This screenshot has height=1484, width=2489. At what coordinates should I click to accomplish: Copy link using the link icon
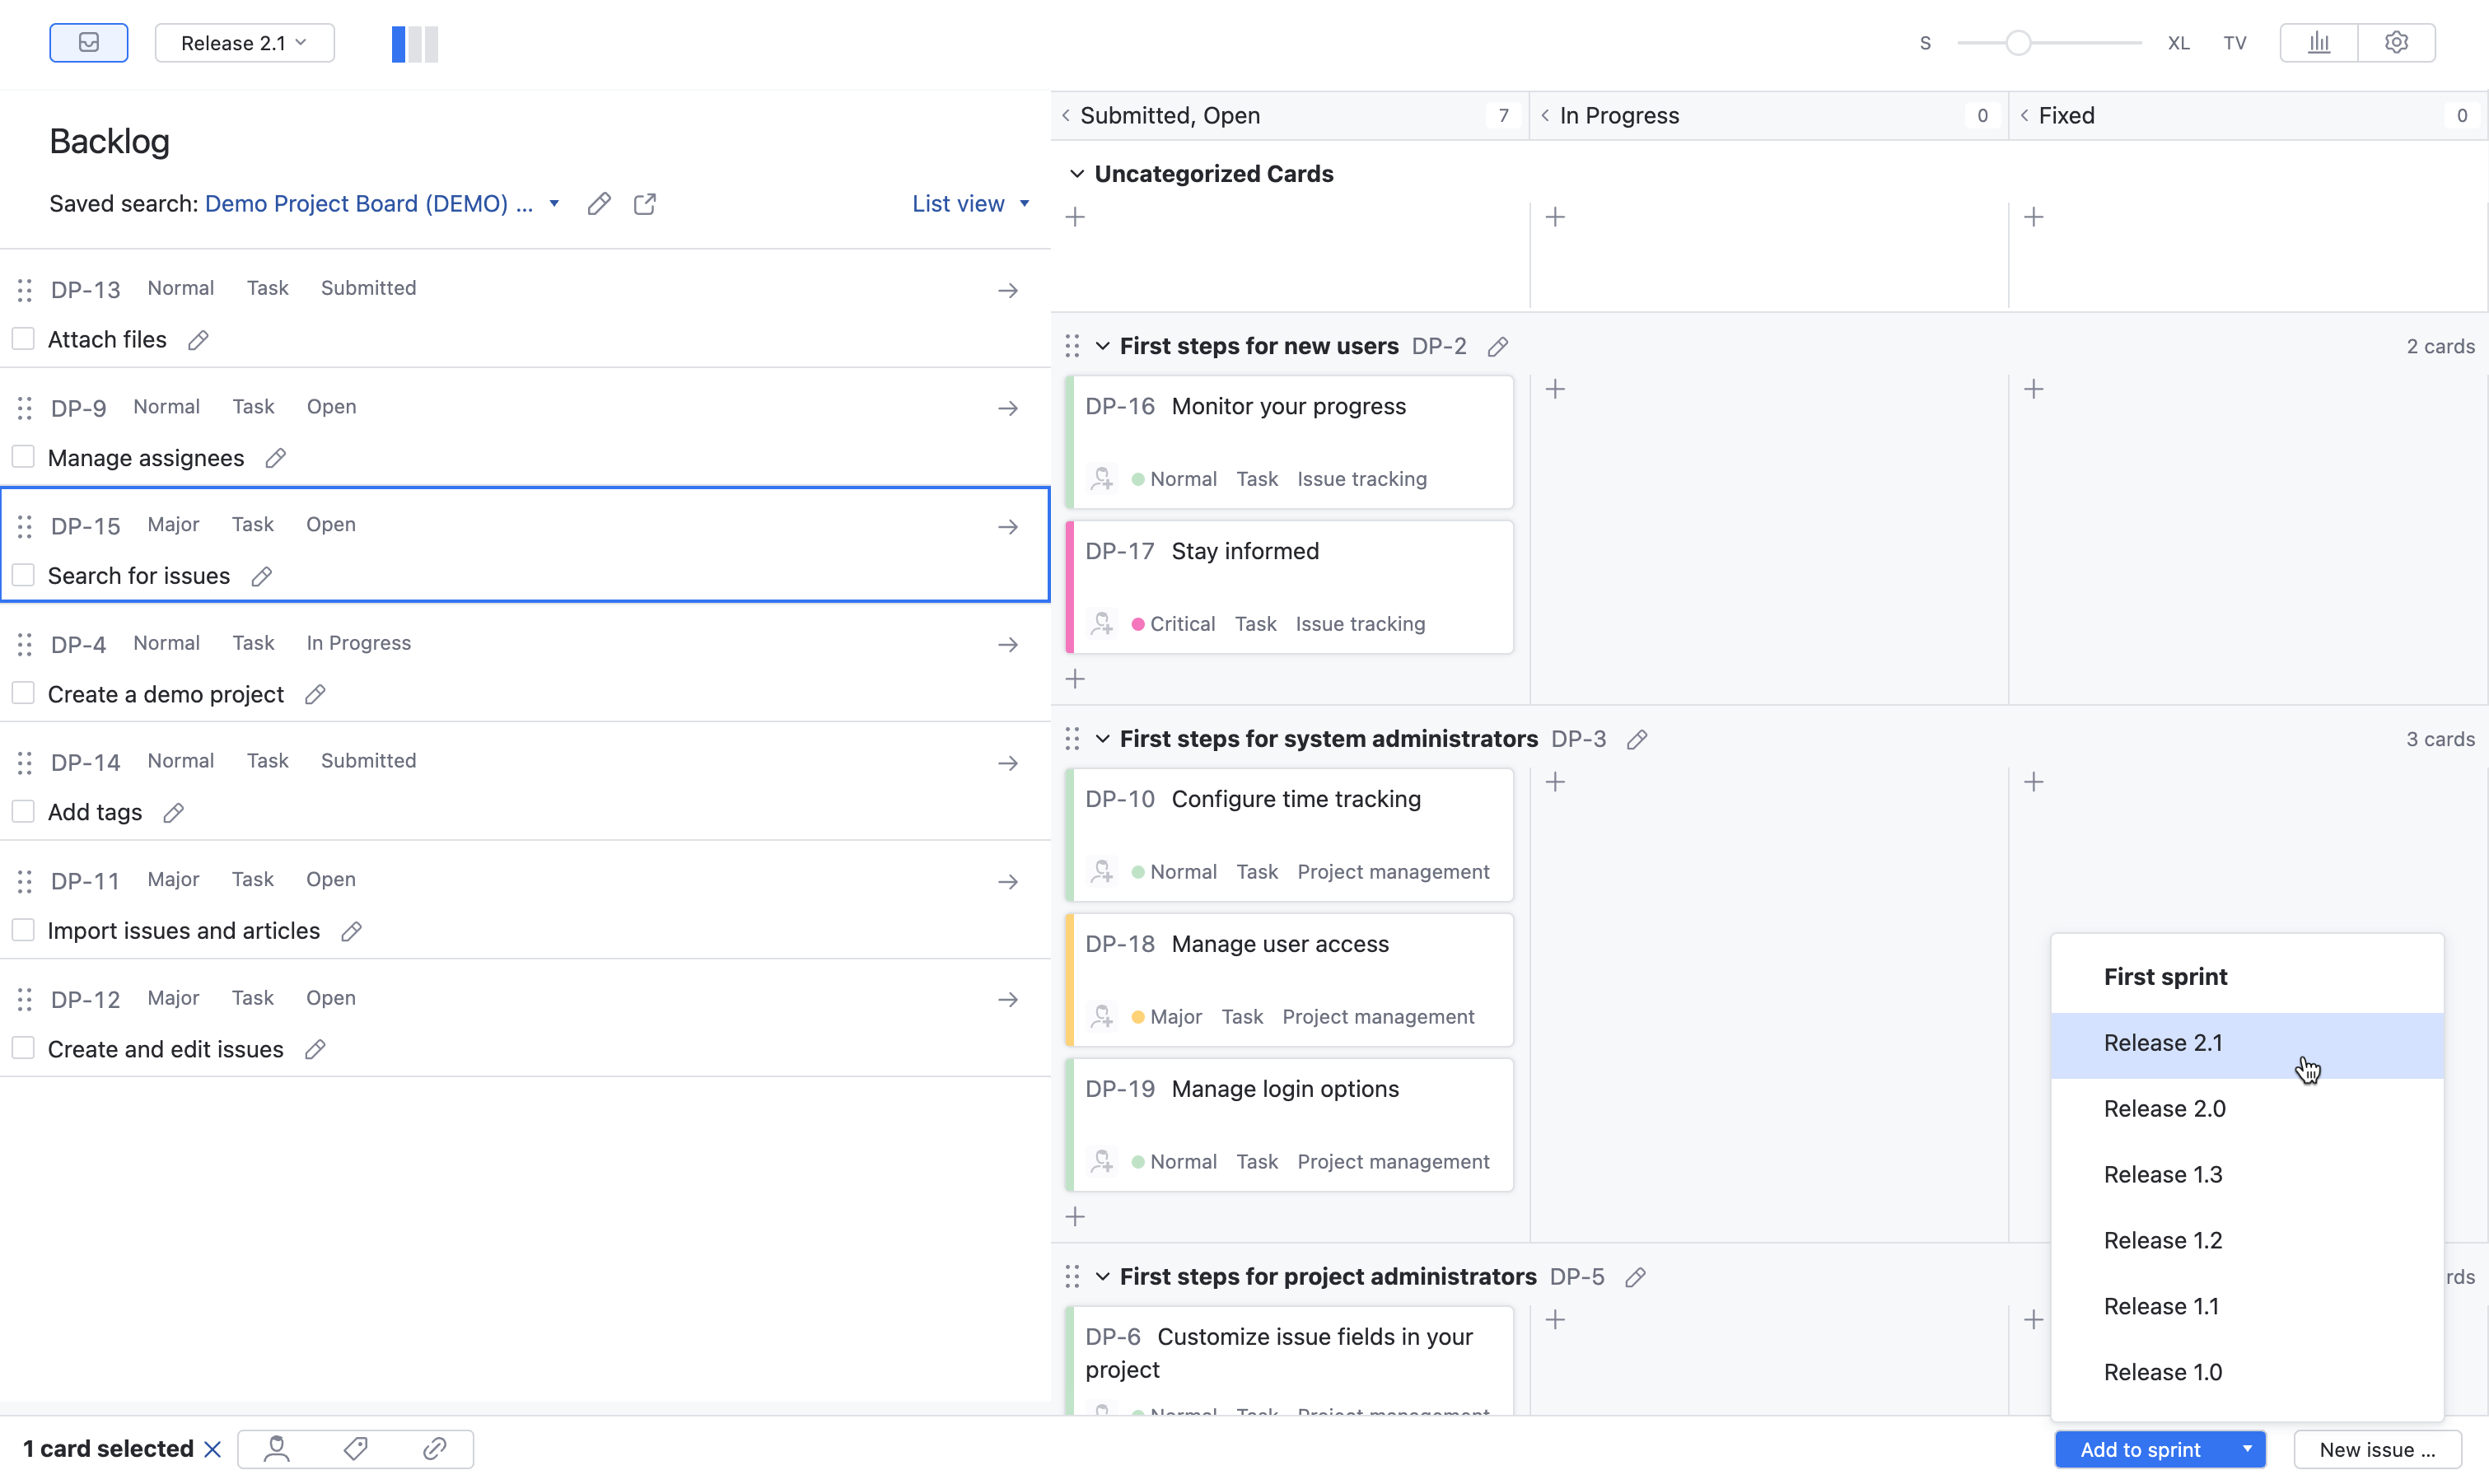[436, 1449]
